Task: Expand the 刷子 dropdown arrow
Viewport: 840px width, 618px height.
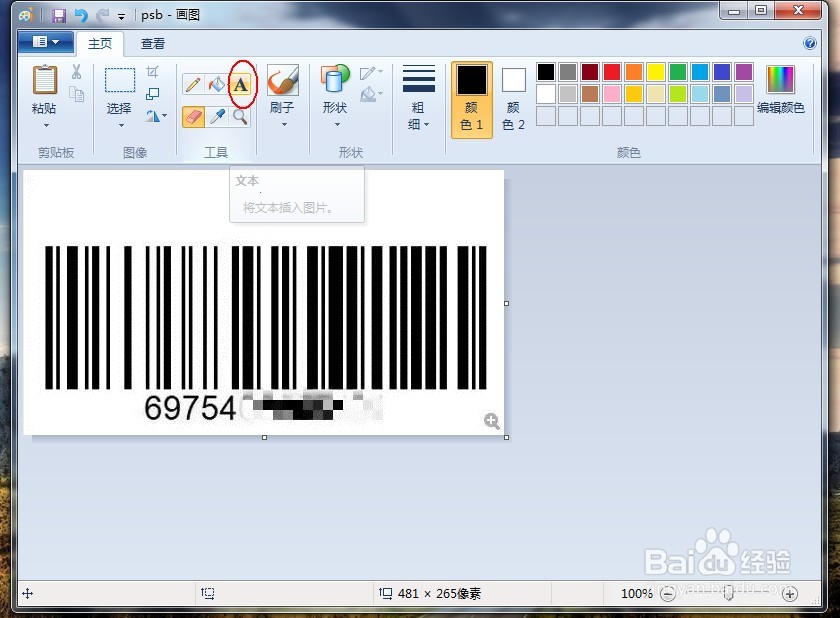Action: tap(284, 124)
